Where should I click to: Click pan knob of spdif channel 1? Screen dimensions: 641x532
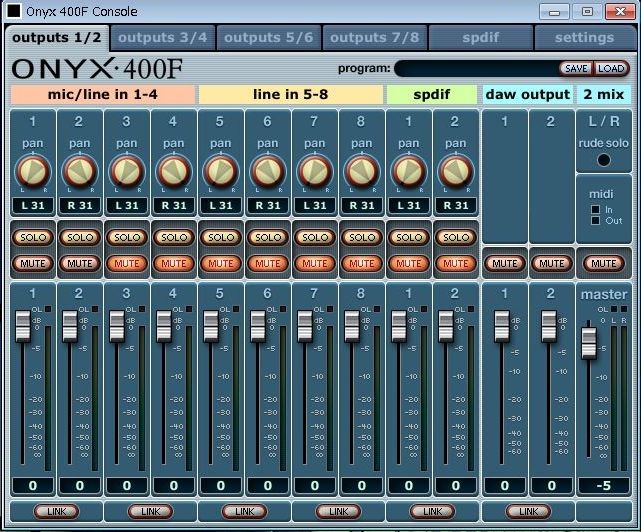pyautogui.click(x=409, y=171)
